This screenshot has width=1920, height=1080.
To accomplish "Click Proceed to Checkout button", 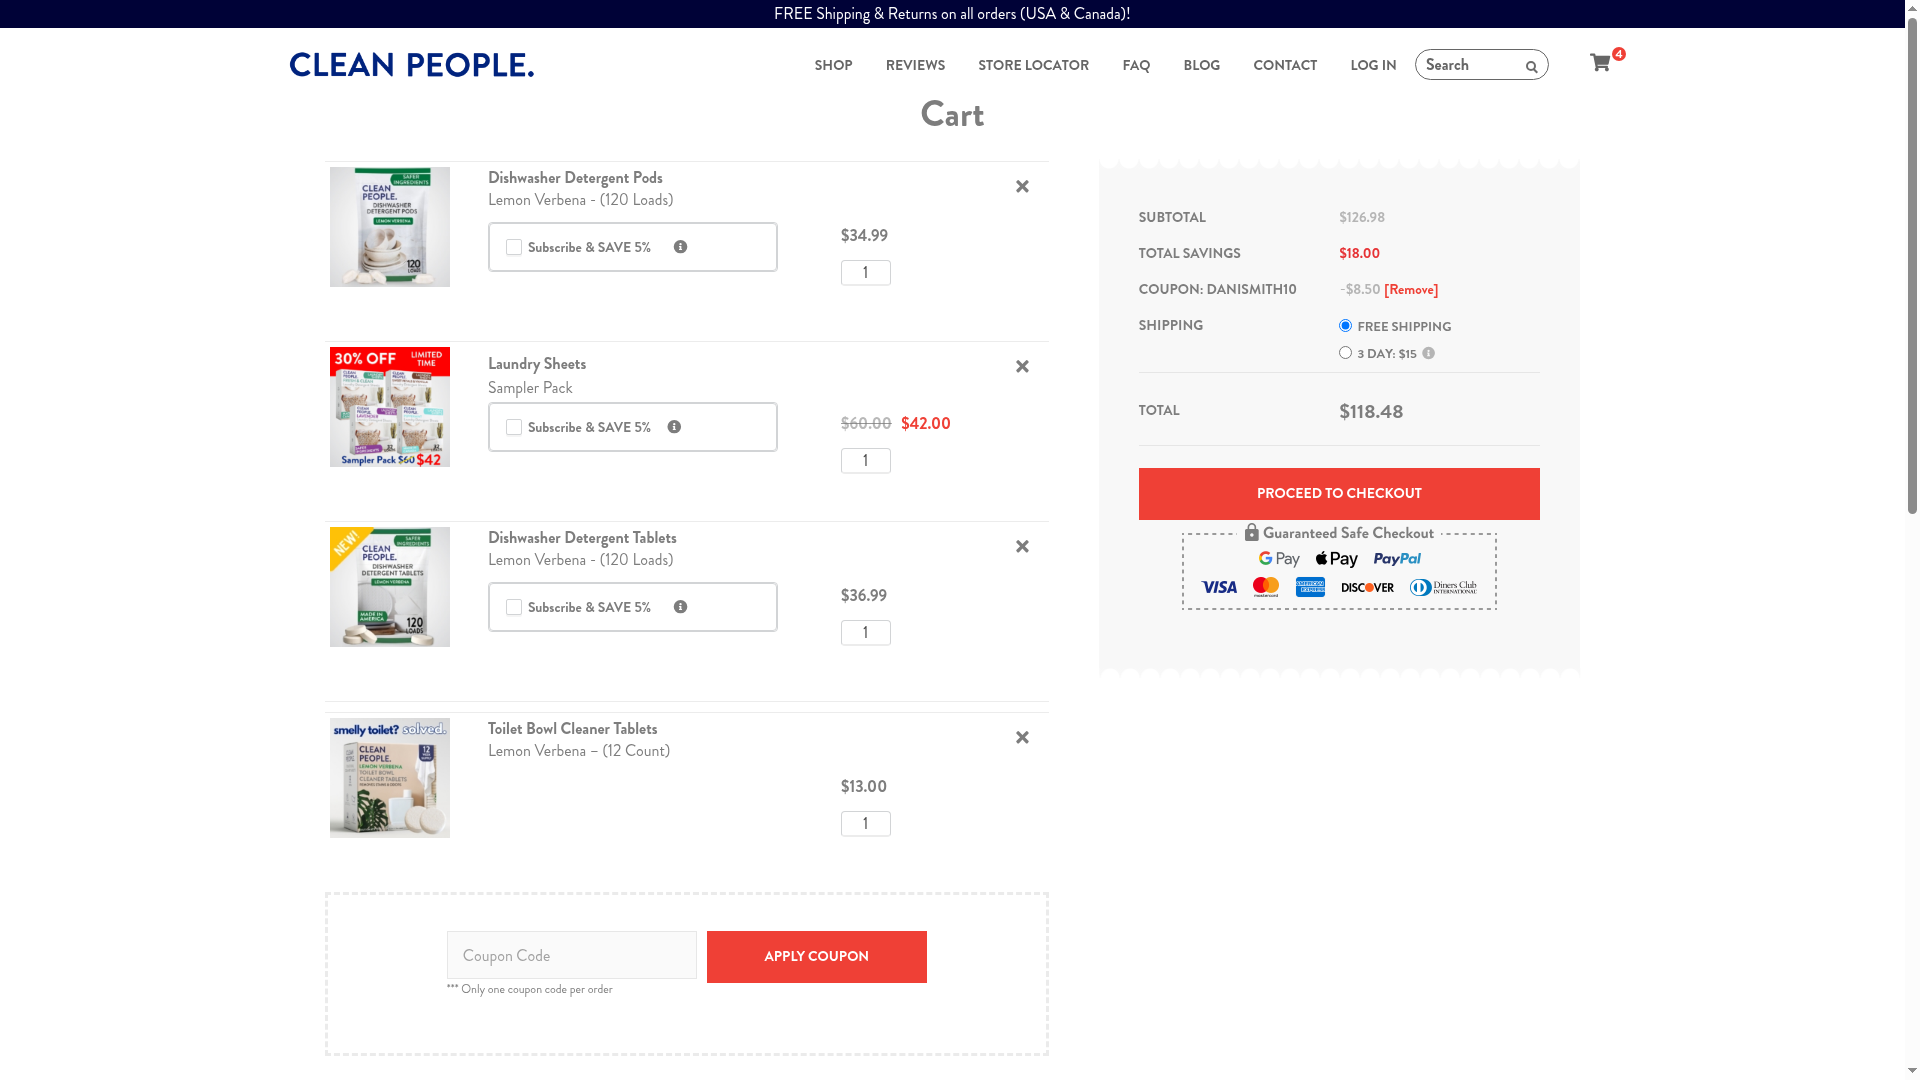I will pyautogui.click(x=1339, y=494).
